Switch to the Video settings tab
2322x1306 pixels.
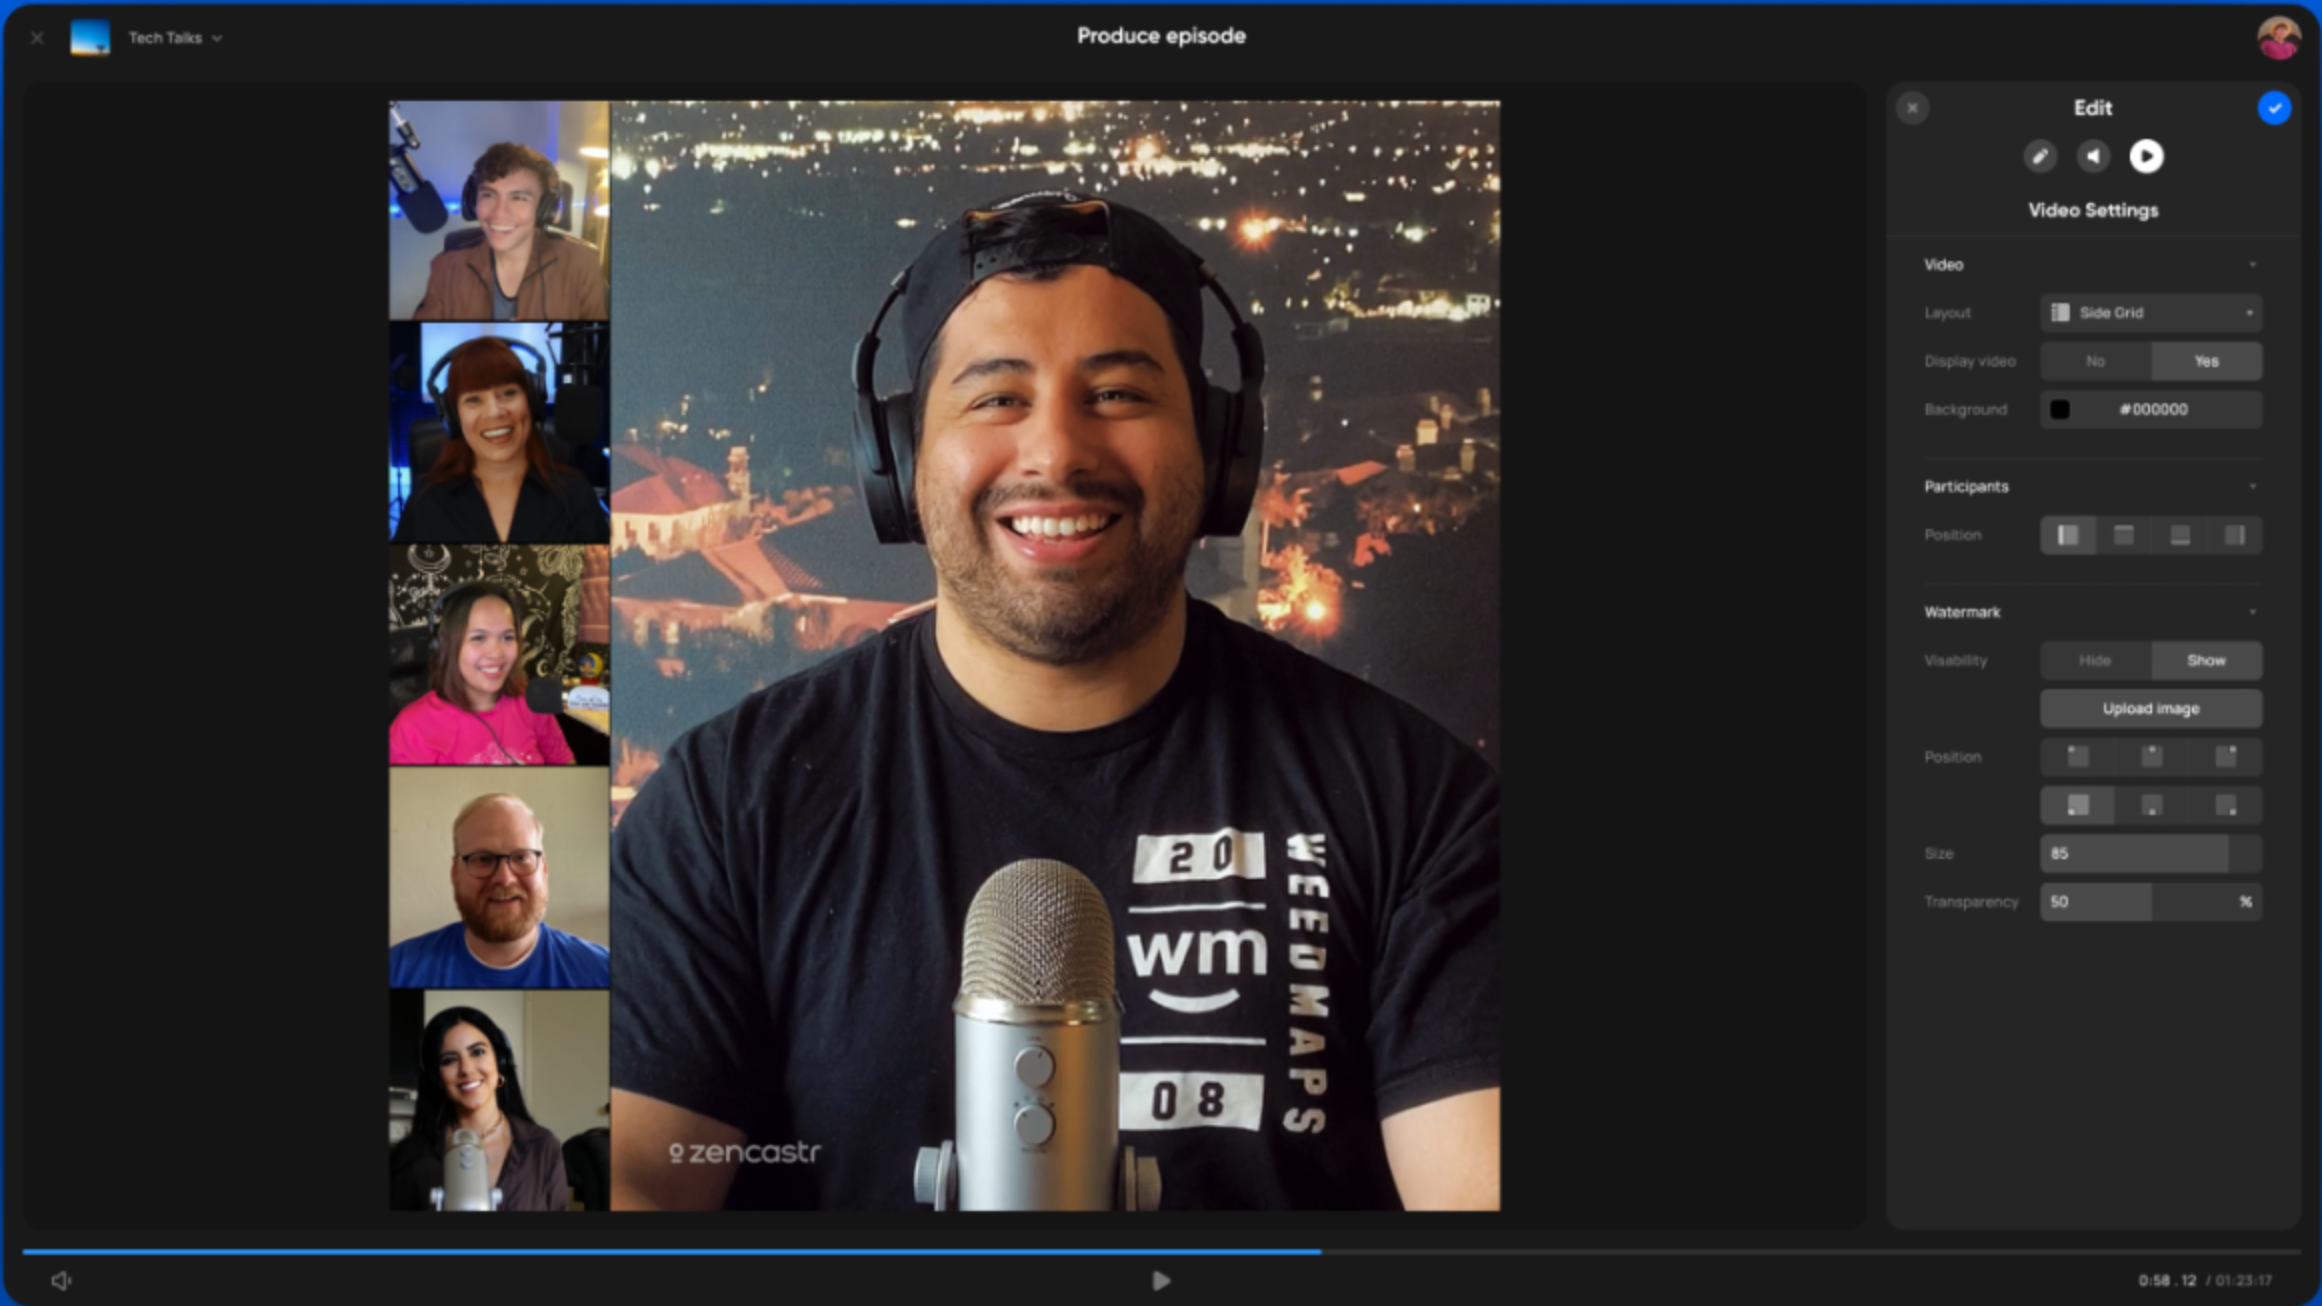pyautogui.click(x=2146, y=156)
